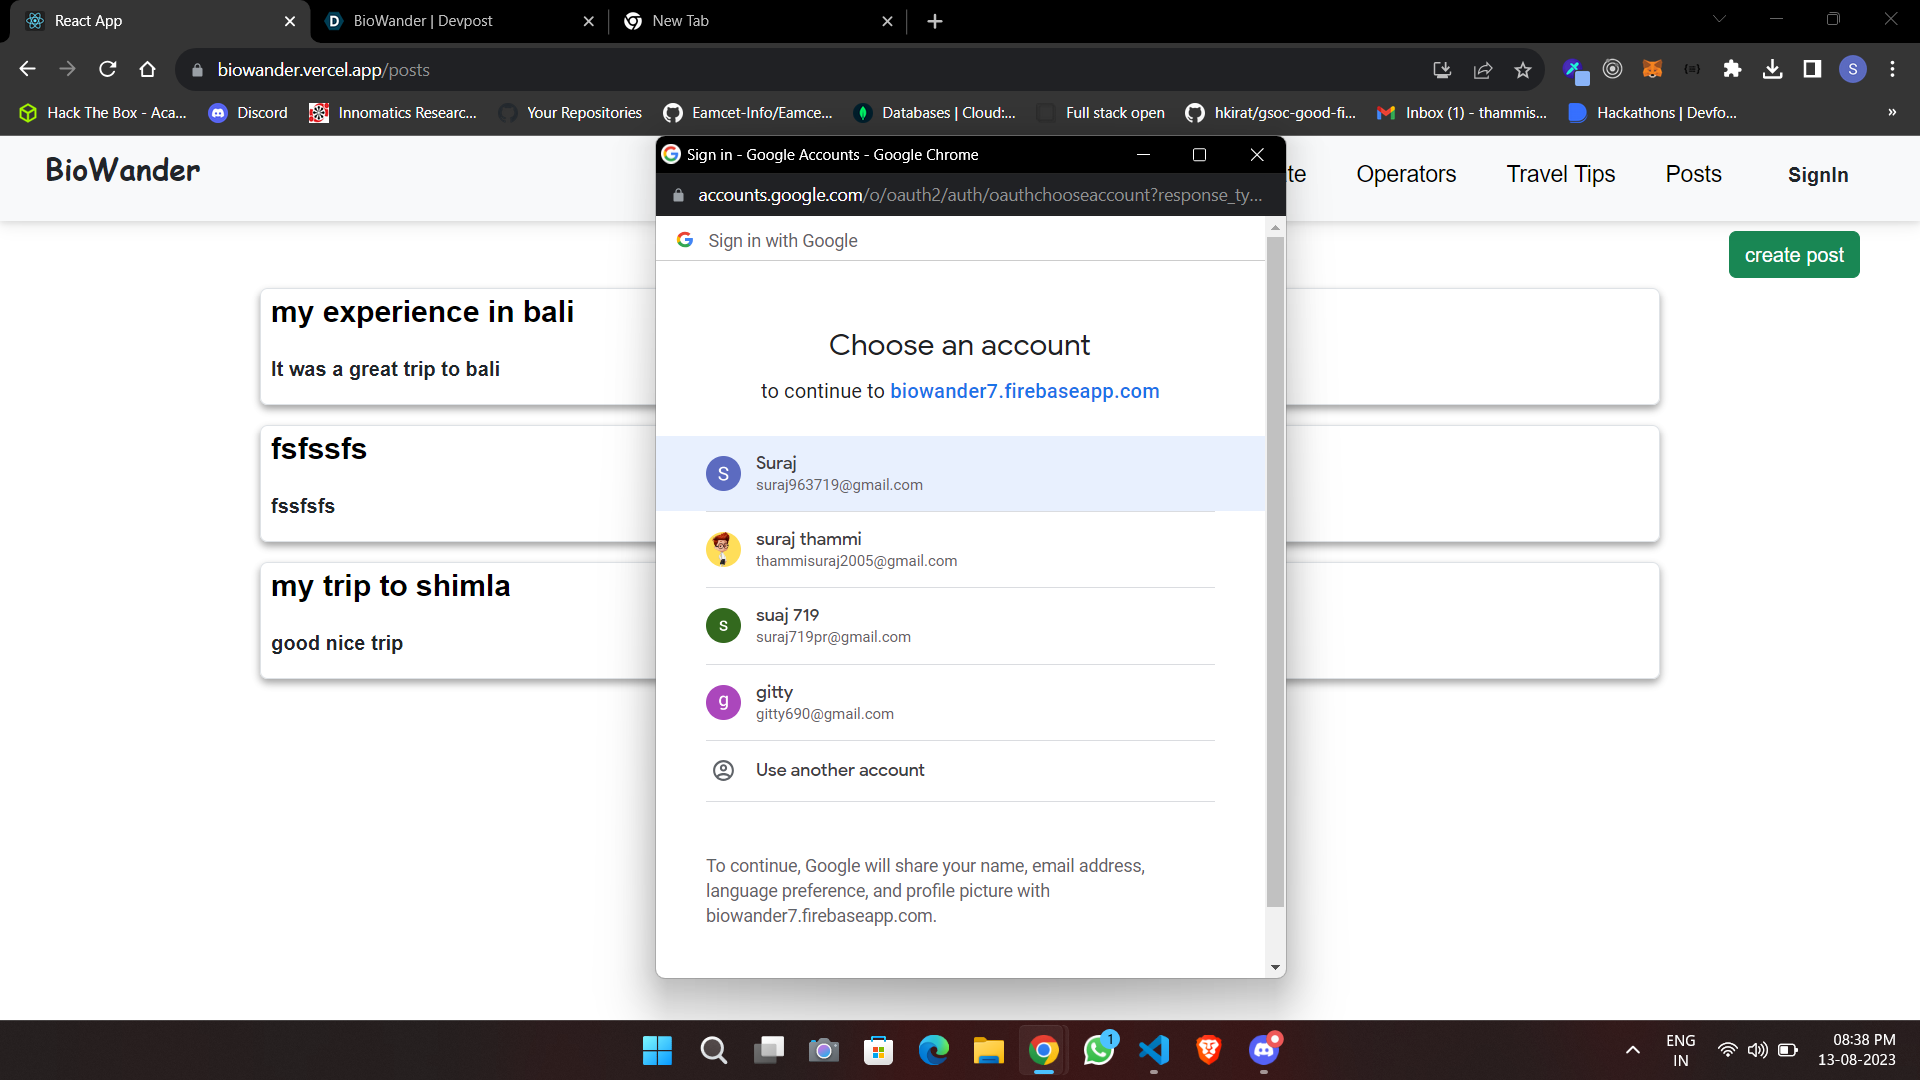The height and width of the screenshot is (1080, 1920).
Task: Open Visual Studio Code from taskbar
Action: [1153, 1050]
